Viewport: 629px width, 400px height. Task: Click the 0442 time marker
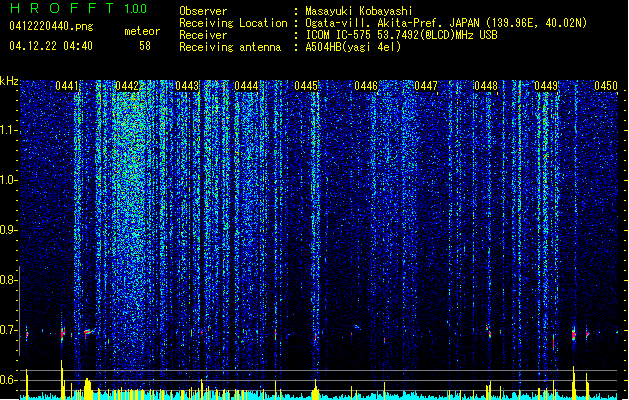click(127, 86)
